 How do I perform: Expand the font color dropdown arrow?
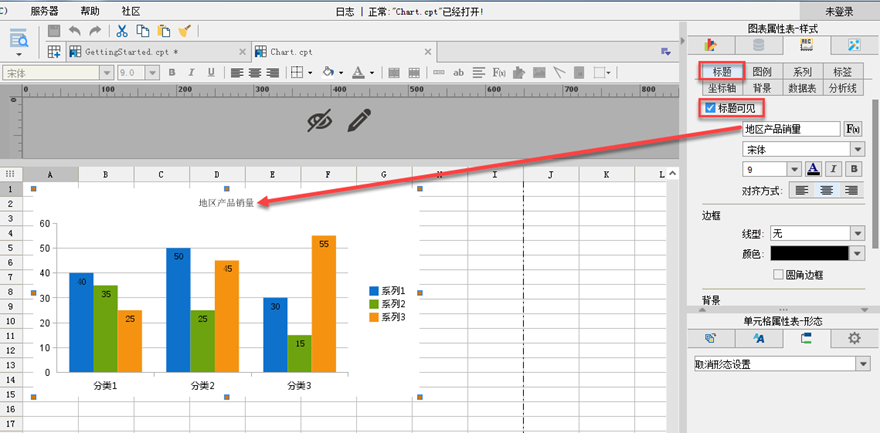click(372, 73)
